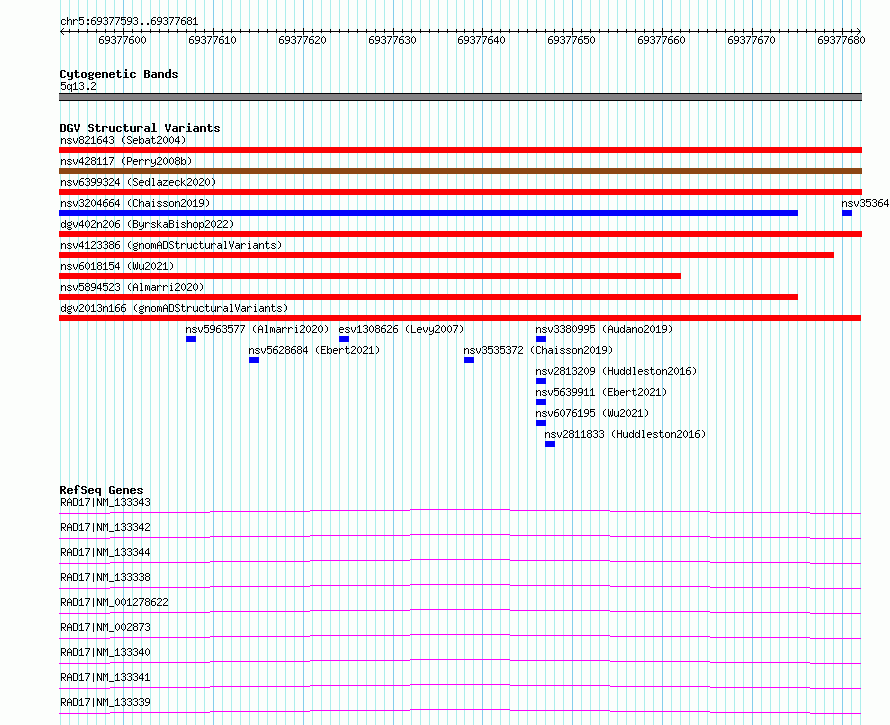The height and width of the screenshot is (725, 890).
Task: Click the blue nsv2813209 (Huddleston2016) marker
Action: 541,381
